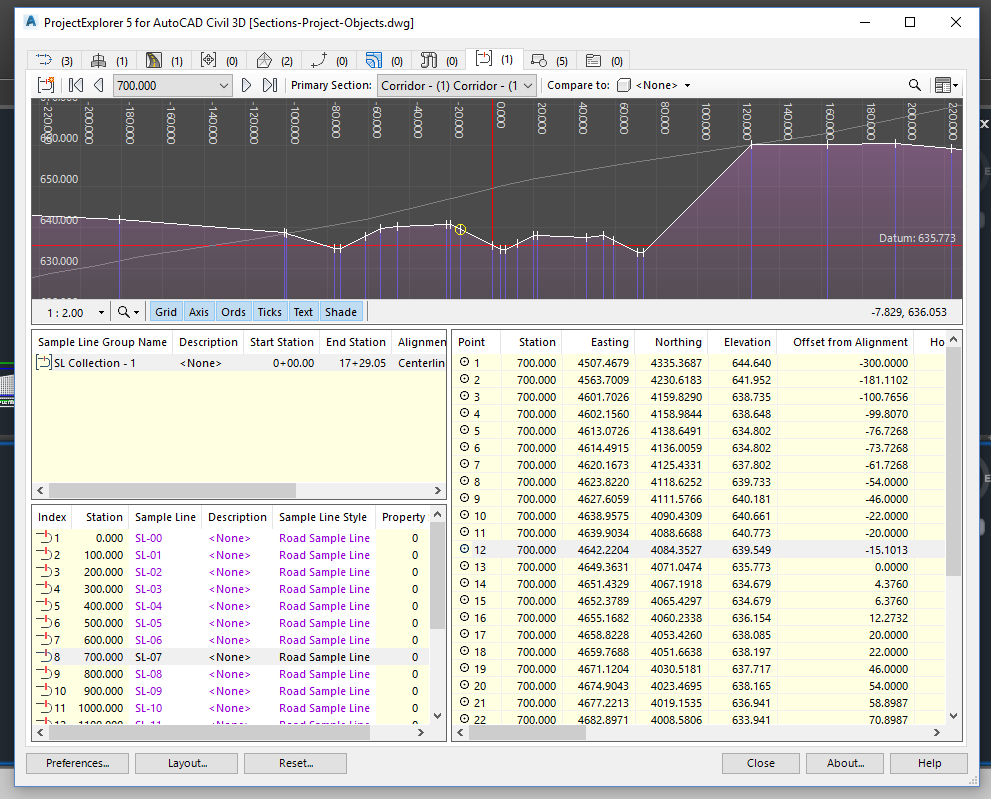Open the Assemblies tab with count (1)

[109, 60]
